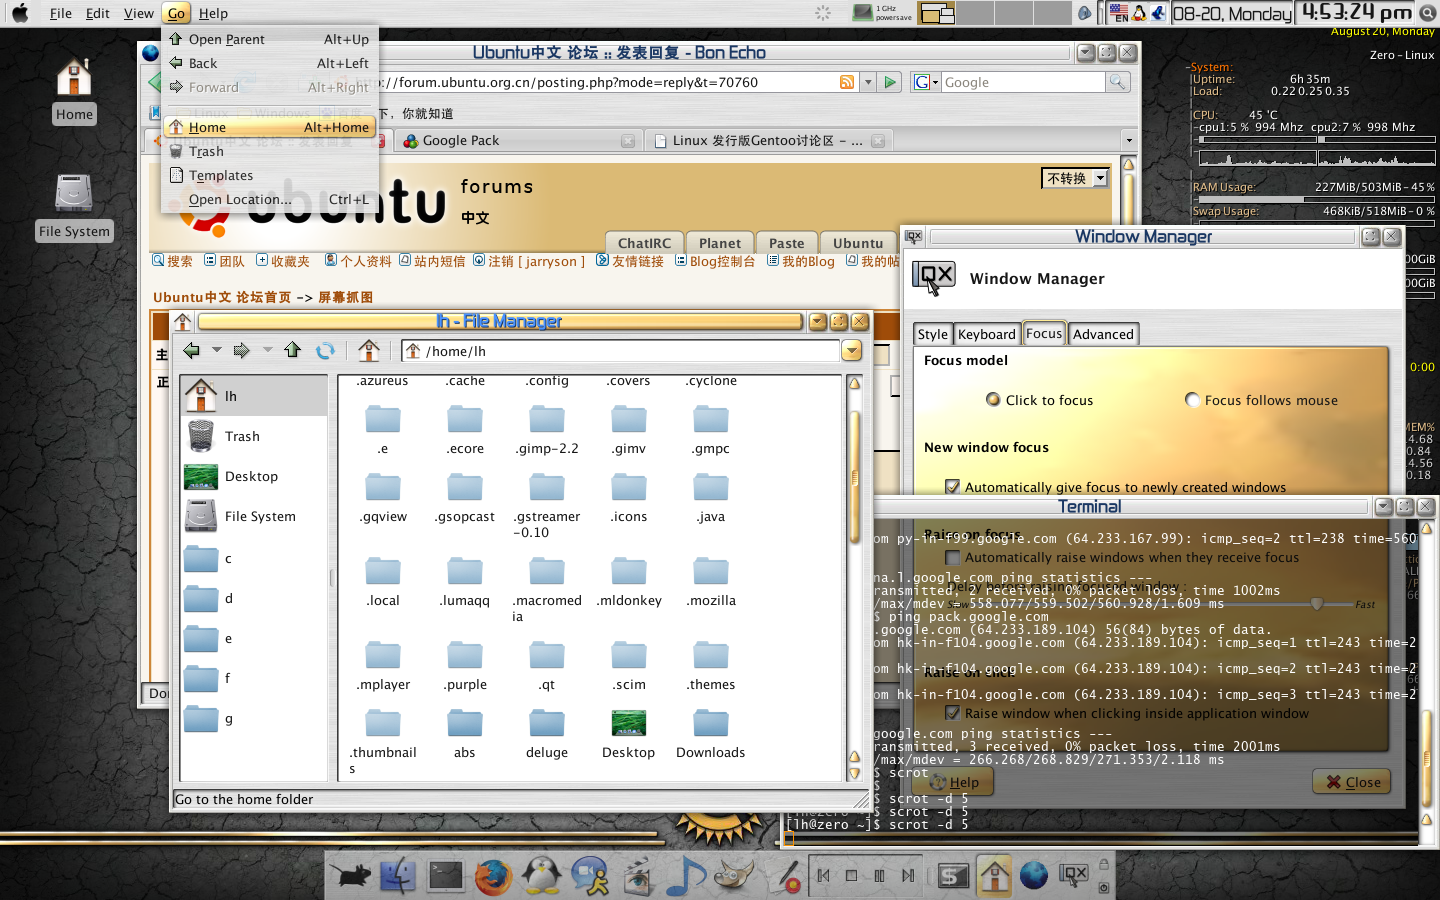Open the Xfce mouse icon in the dock
Image resolution: width=1440 pixels, height=900 pixels.
(351, 877)
